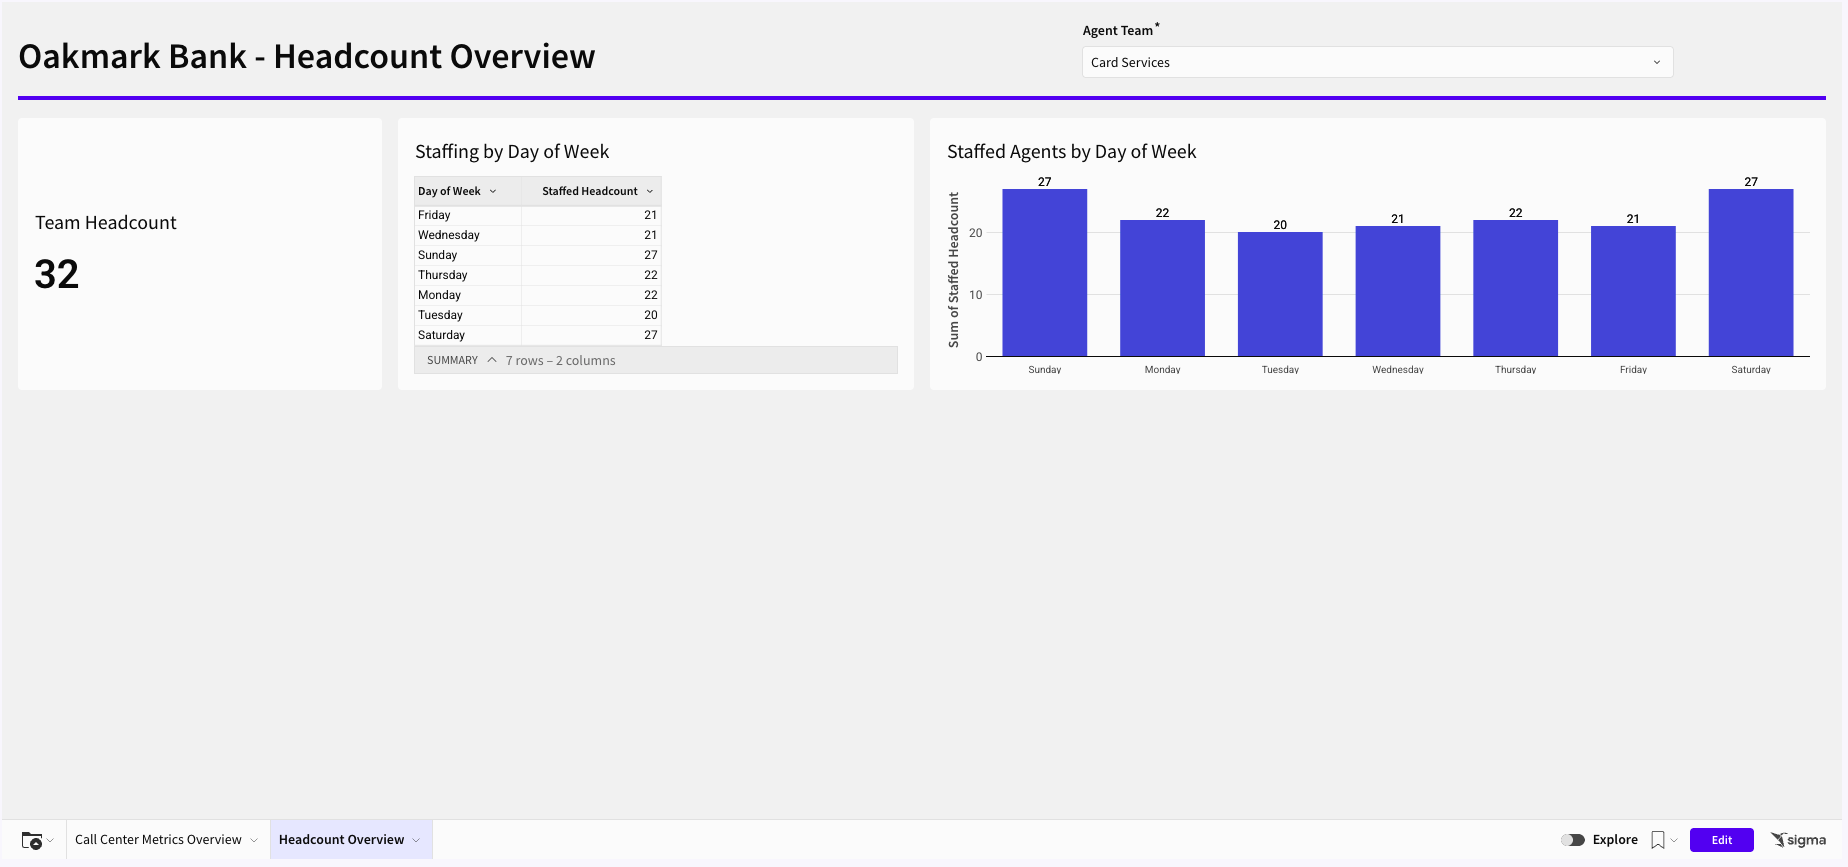
Task: Click the Sum of Staffed Headcount axis label
Action: pos(953,270)
